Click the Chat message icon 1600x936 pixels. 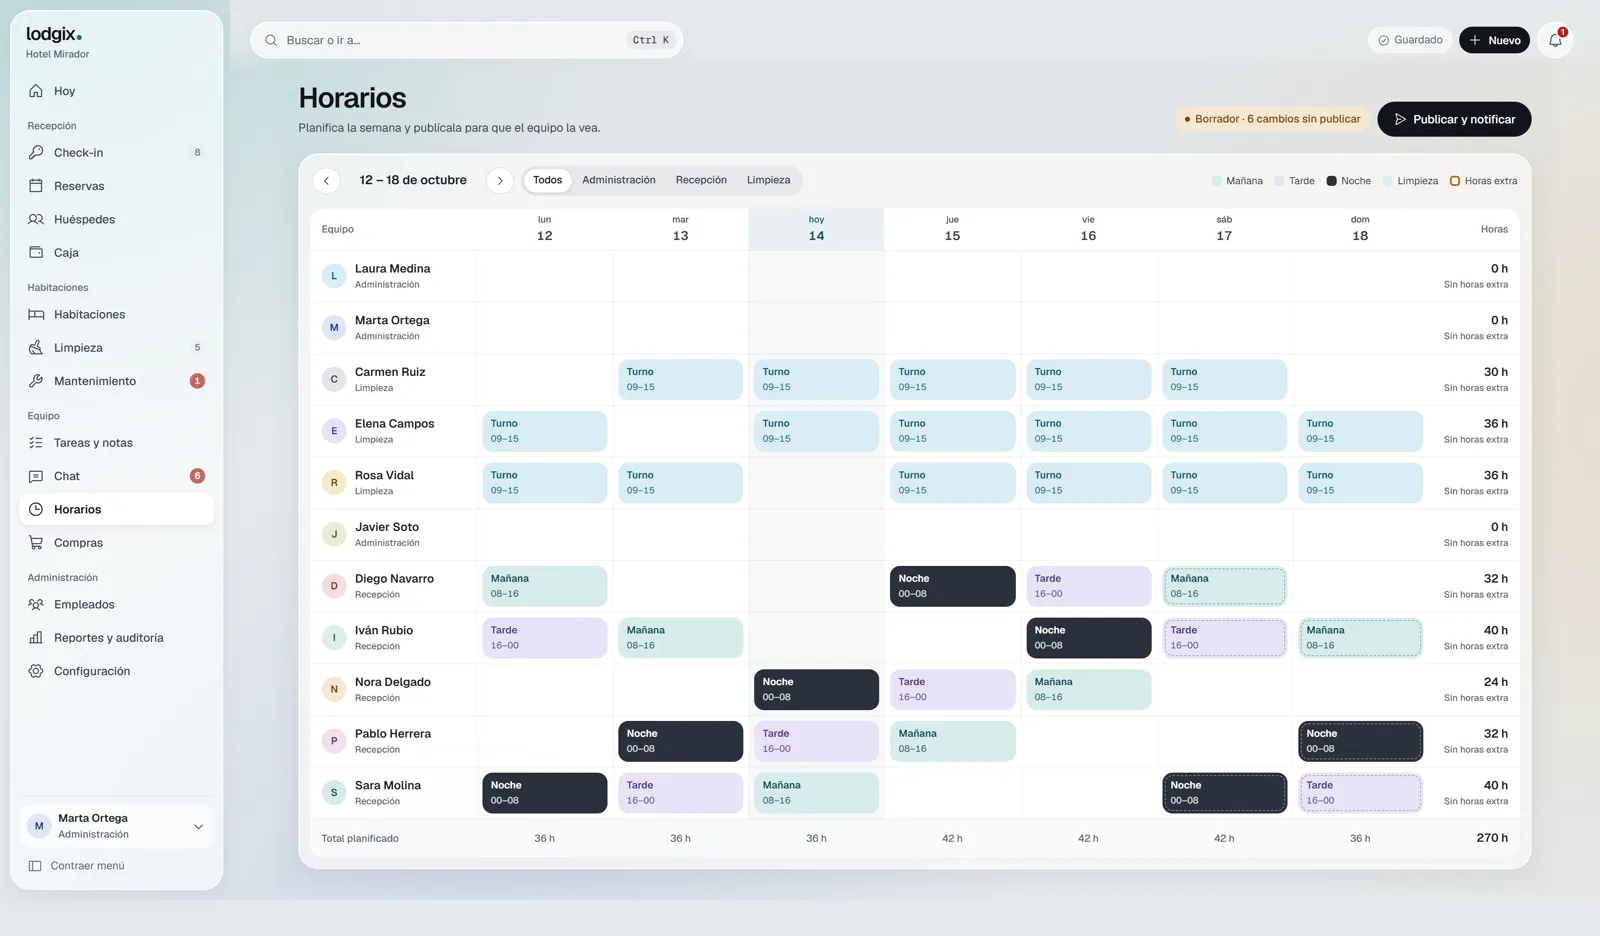(36, 476)
